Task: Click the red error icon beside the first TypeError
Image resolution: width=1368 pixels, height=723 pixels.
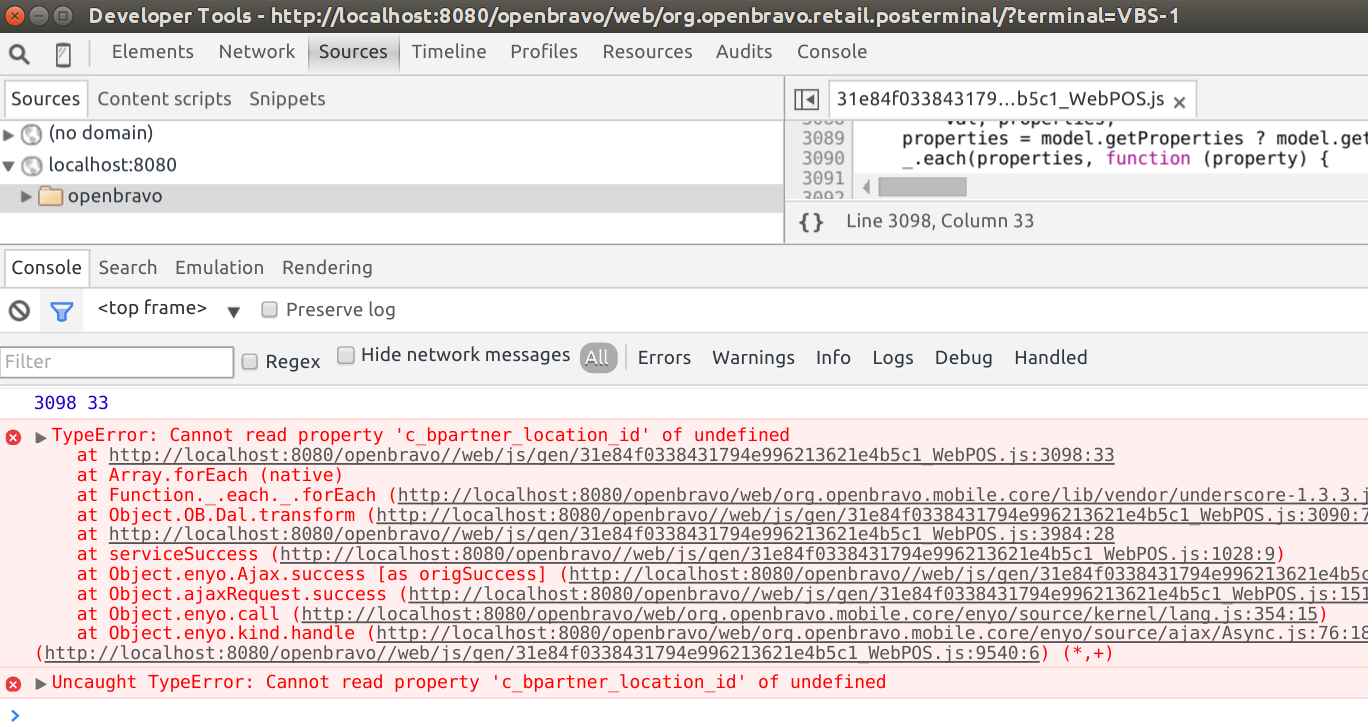Action: 14,437
